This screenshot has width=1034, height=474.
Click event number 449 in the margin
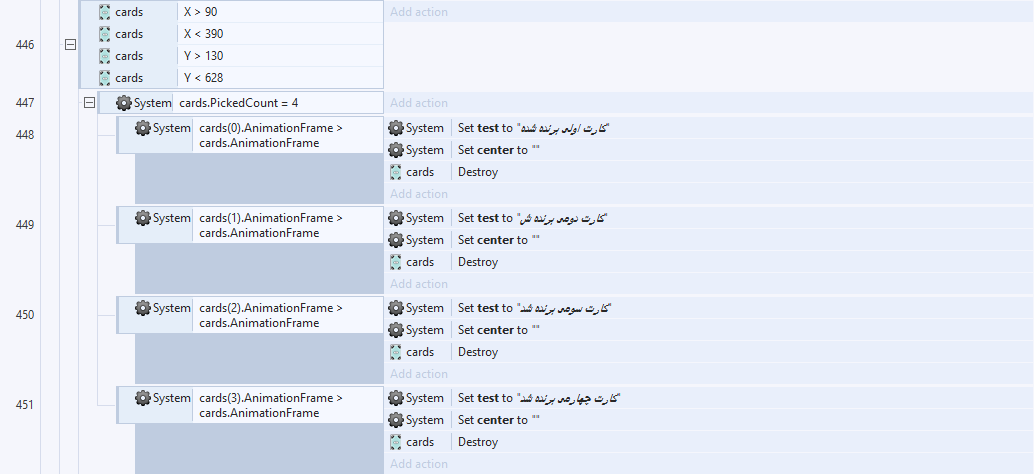click(24, 225)
